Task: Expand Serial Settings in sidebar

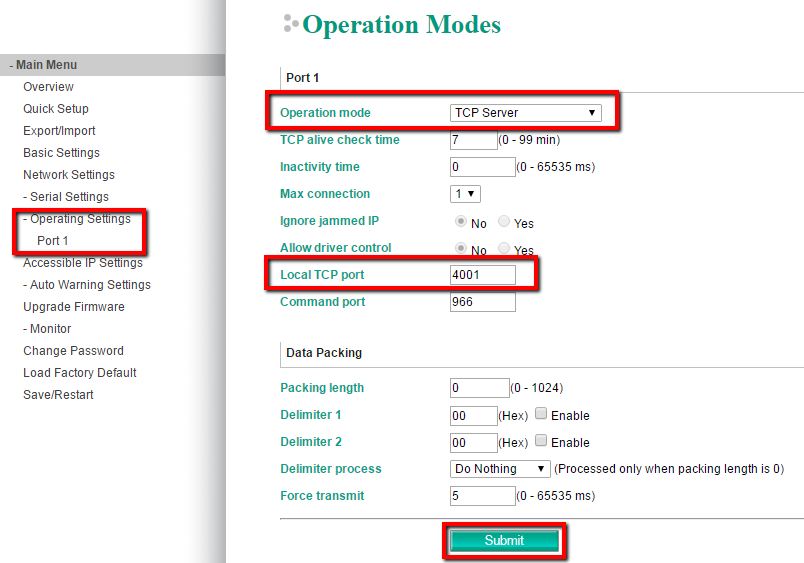Action: pos(66,197)
